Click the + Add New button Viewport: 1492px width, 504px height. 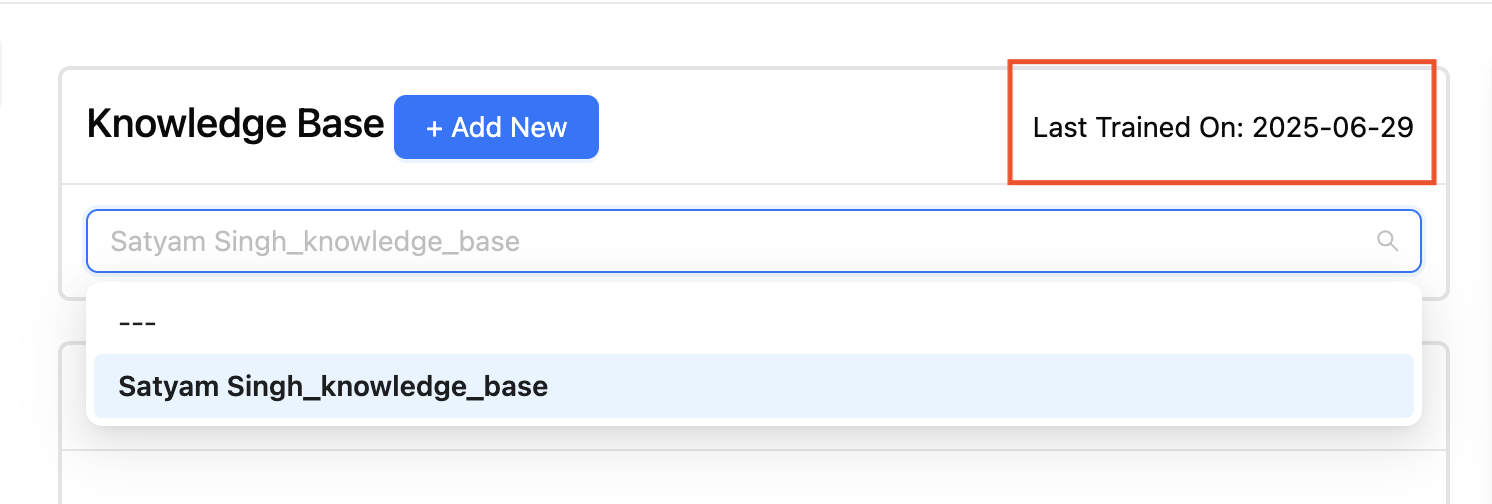tap(496, 127)
